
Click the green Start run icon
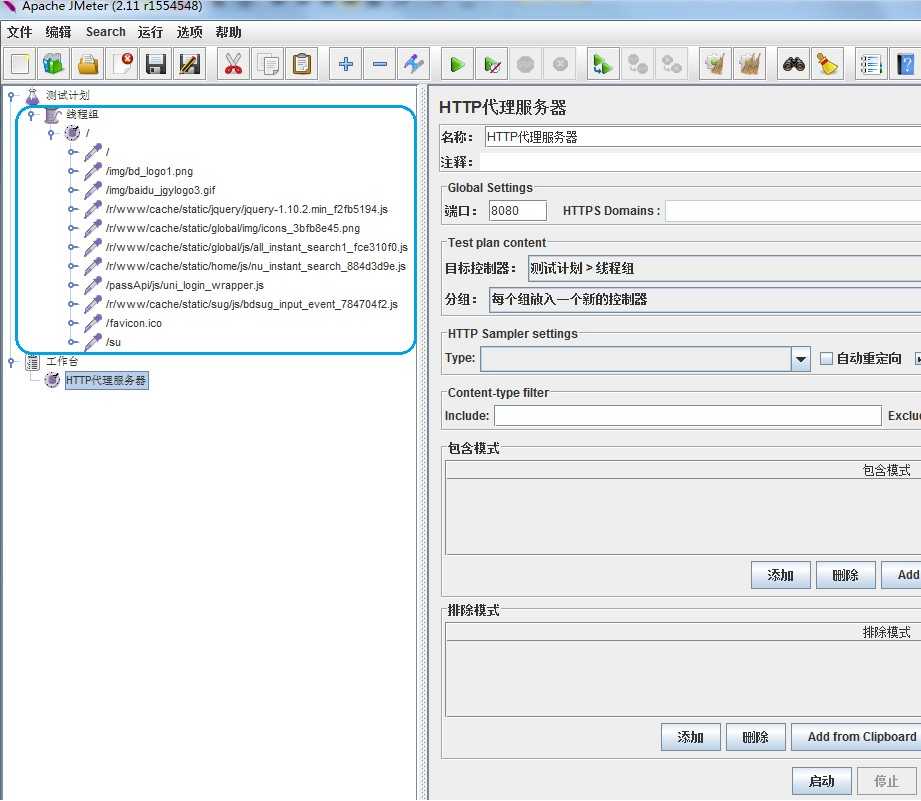457,63
